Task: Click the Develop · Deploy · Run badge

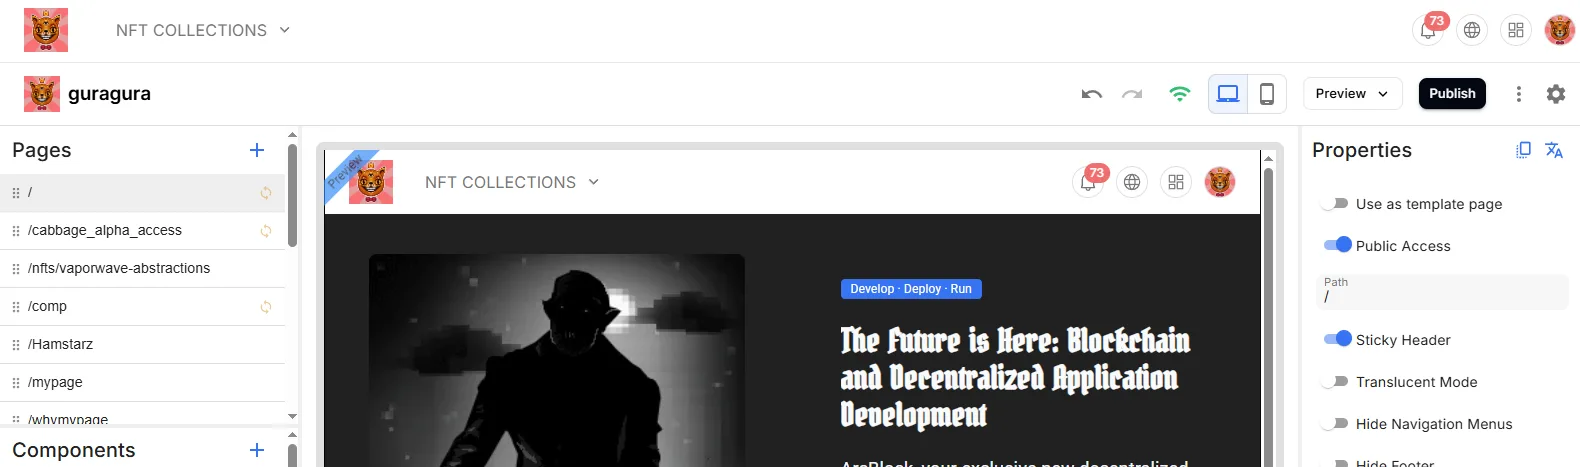Action: [x=911, y=289]
